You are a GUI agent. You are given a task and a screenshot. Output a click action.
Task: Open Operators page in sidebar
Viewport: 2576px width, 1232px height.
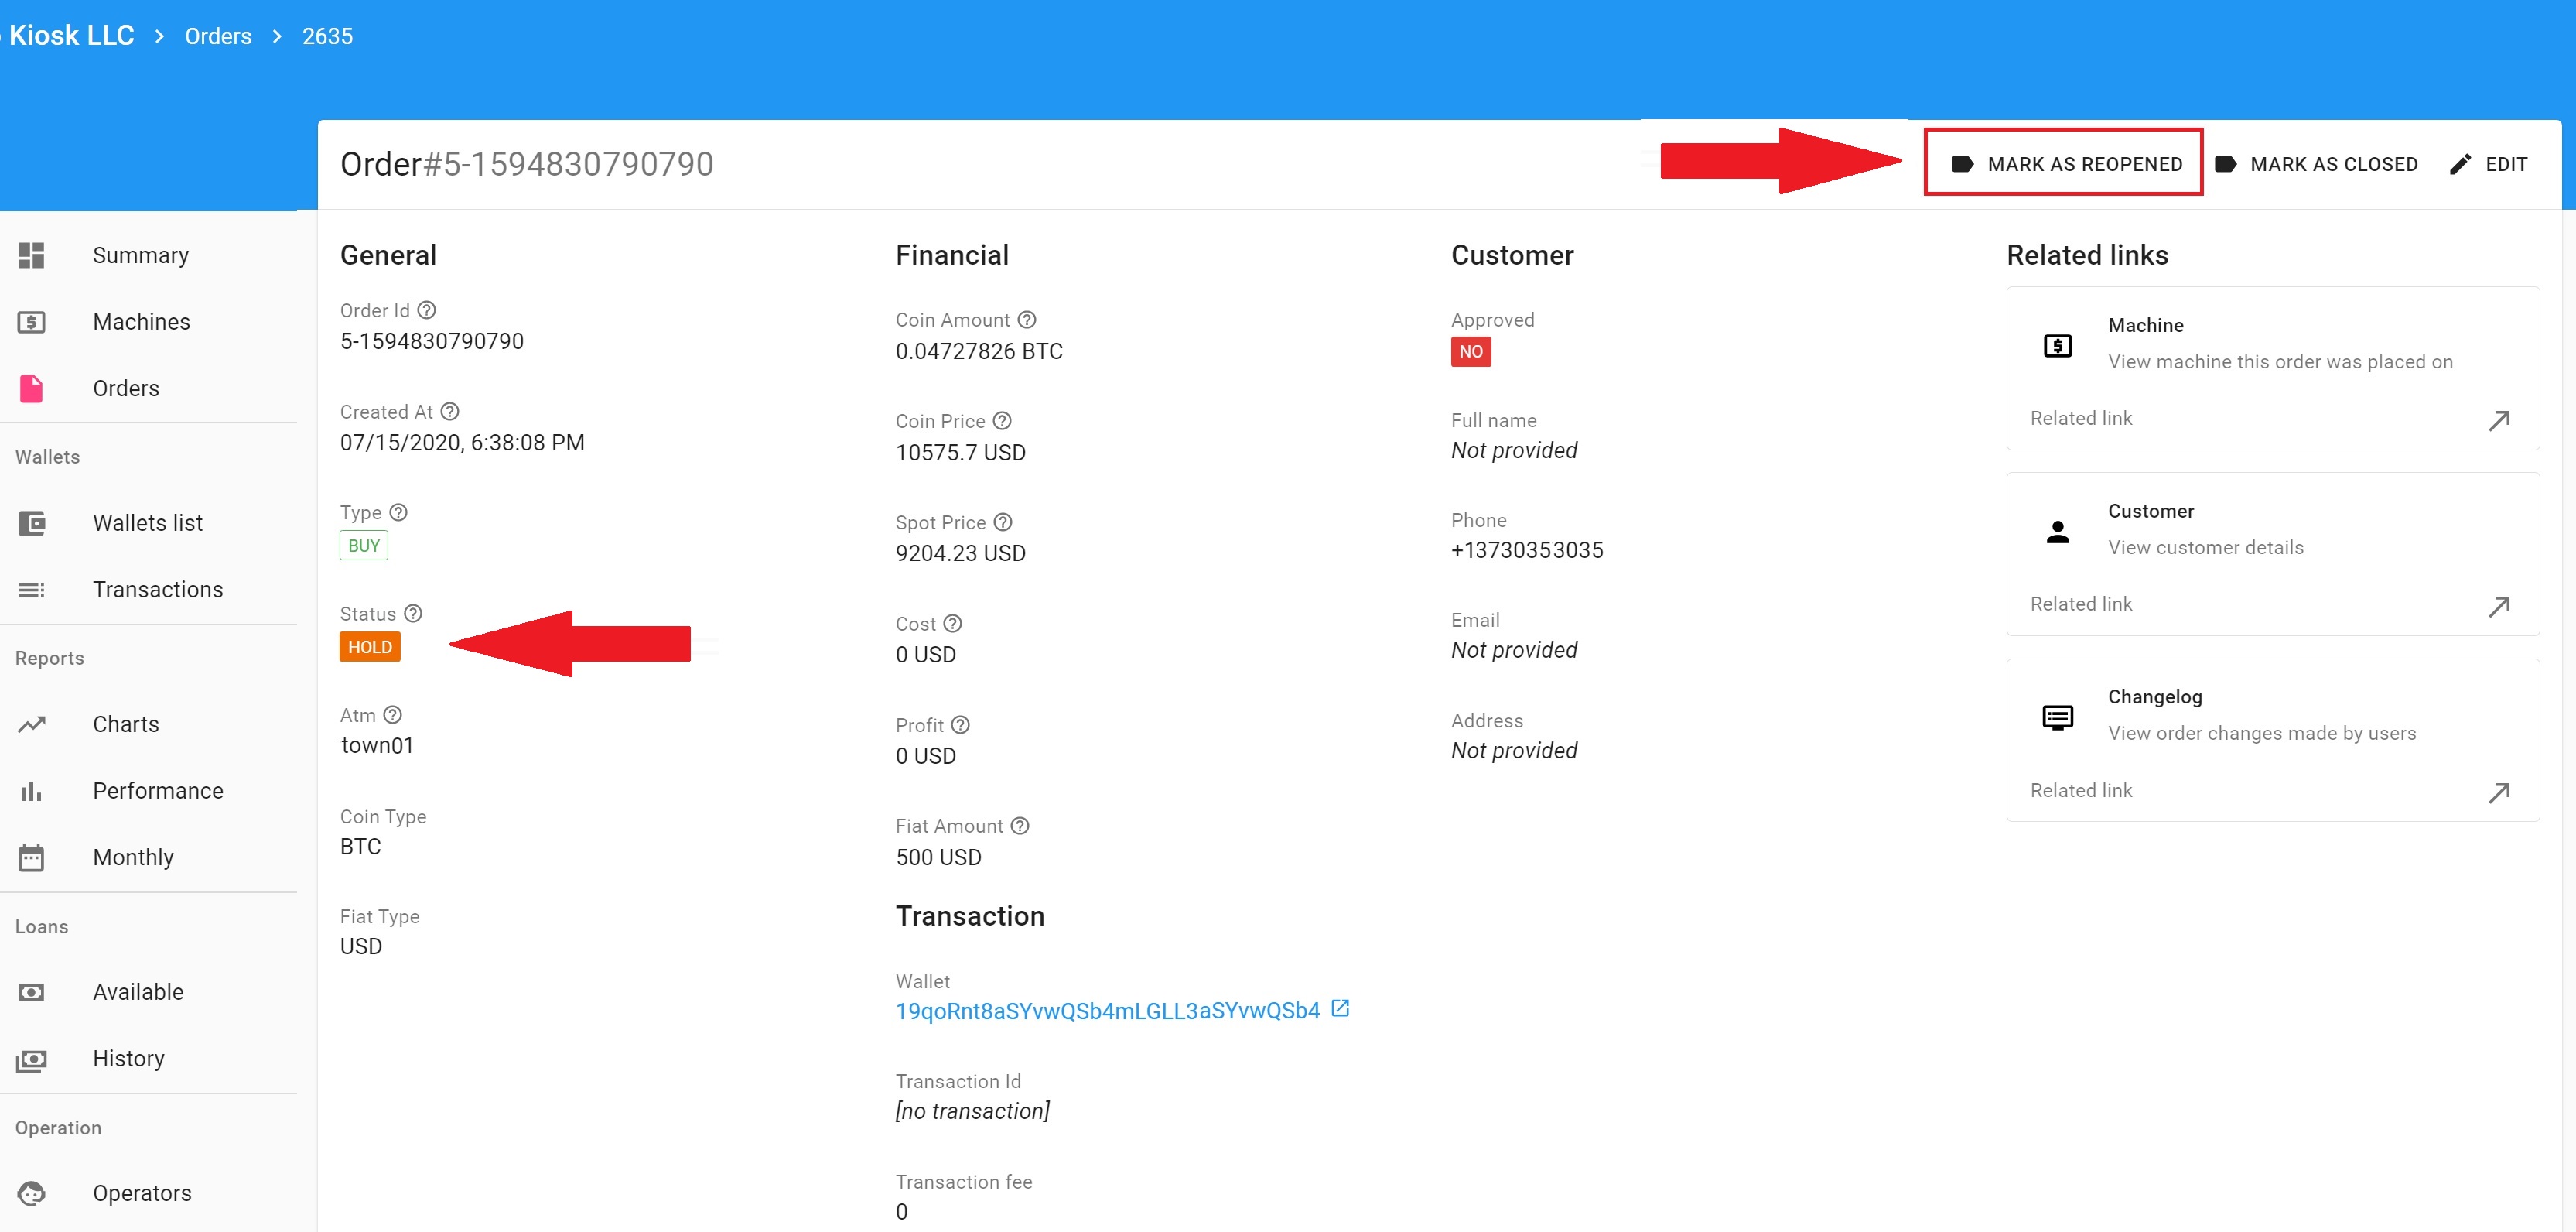pos(148,1193)
